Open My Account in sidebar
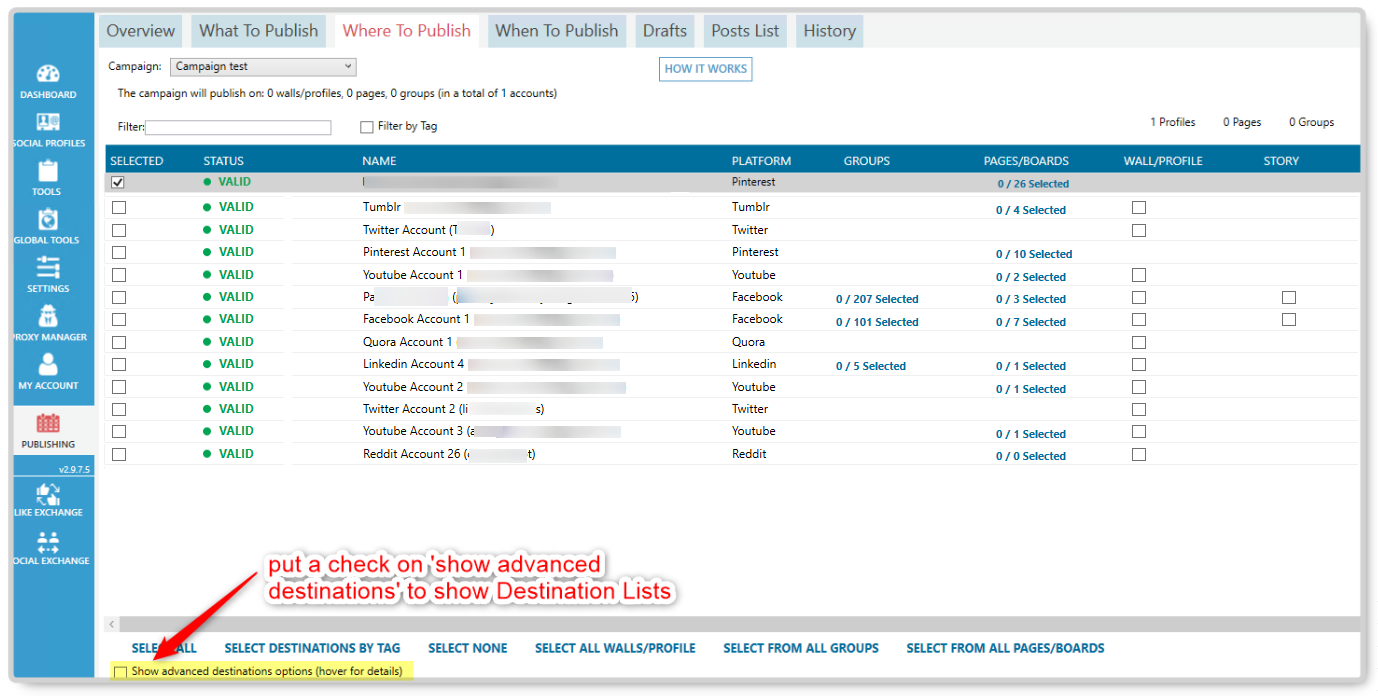The image size is (1378, 696). [48, 371]
